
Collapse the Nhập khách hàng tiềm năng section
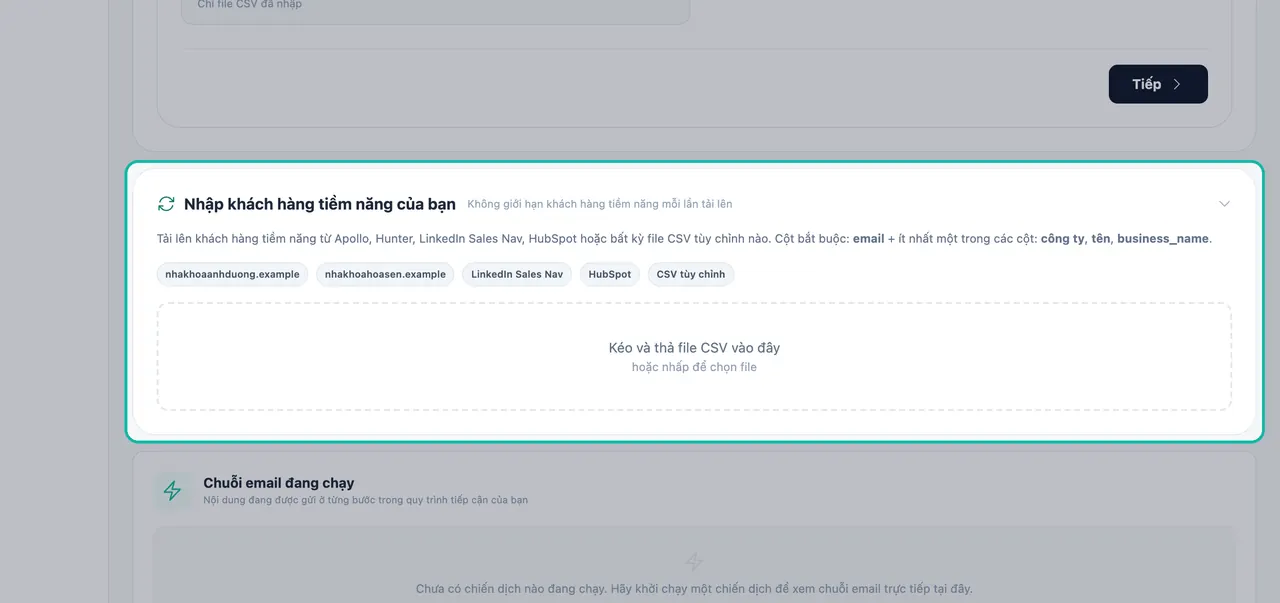click(1224, 204)
